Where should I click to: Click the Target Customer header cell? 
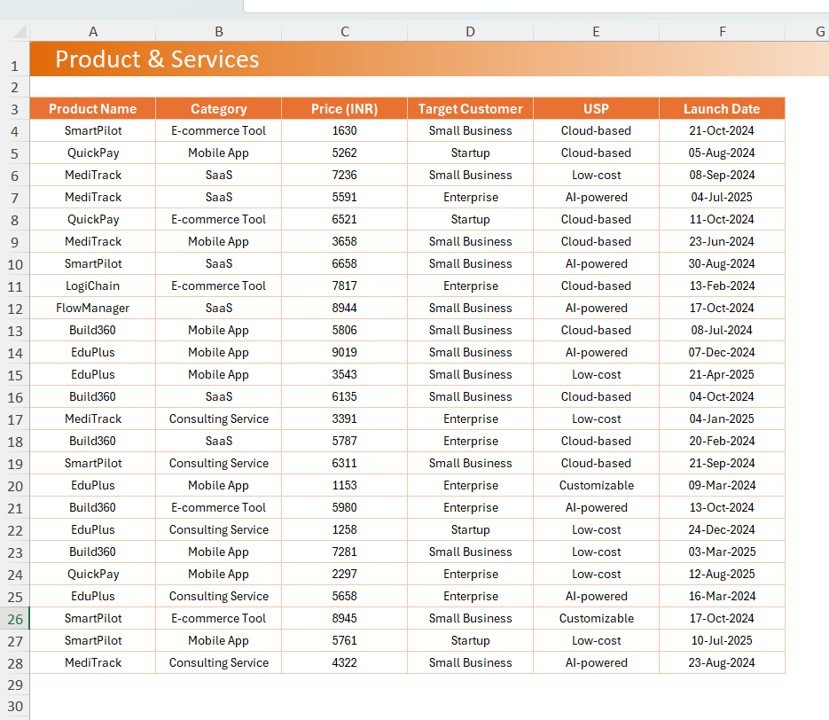tap(470, 108)
